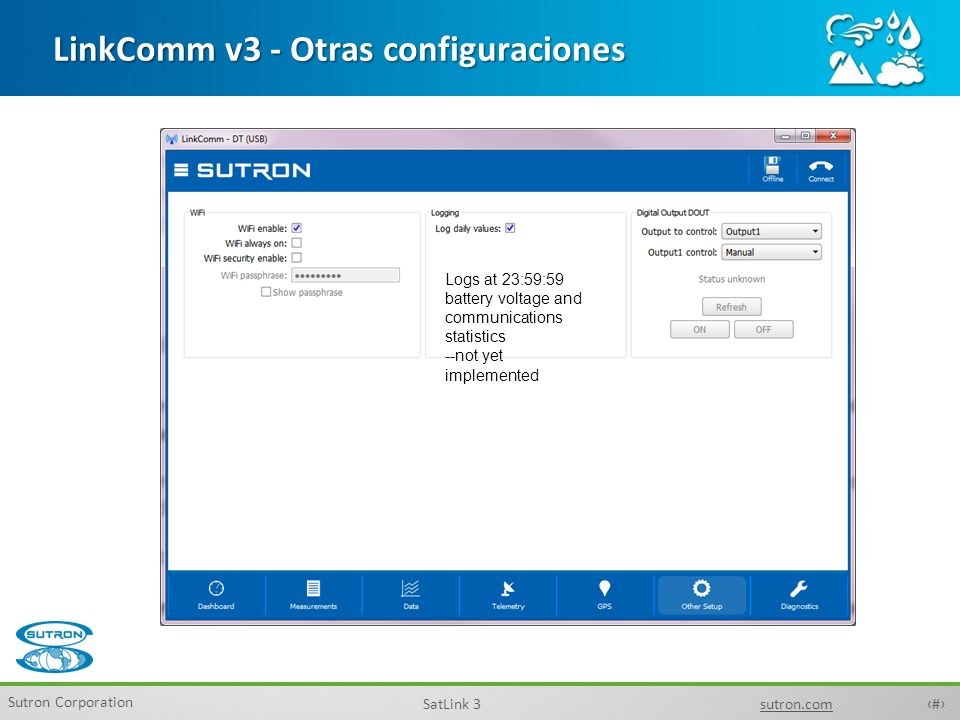Click the OFF button
Image resolution: width=960 pixels, height=720 pixels.
(763, 329)
